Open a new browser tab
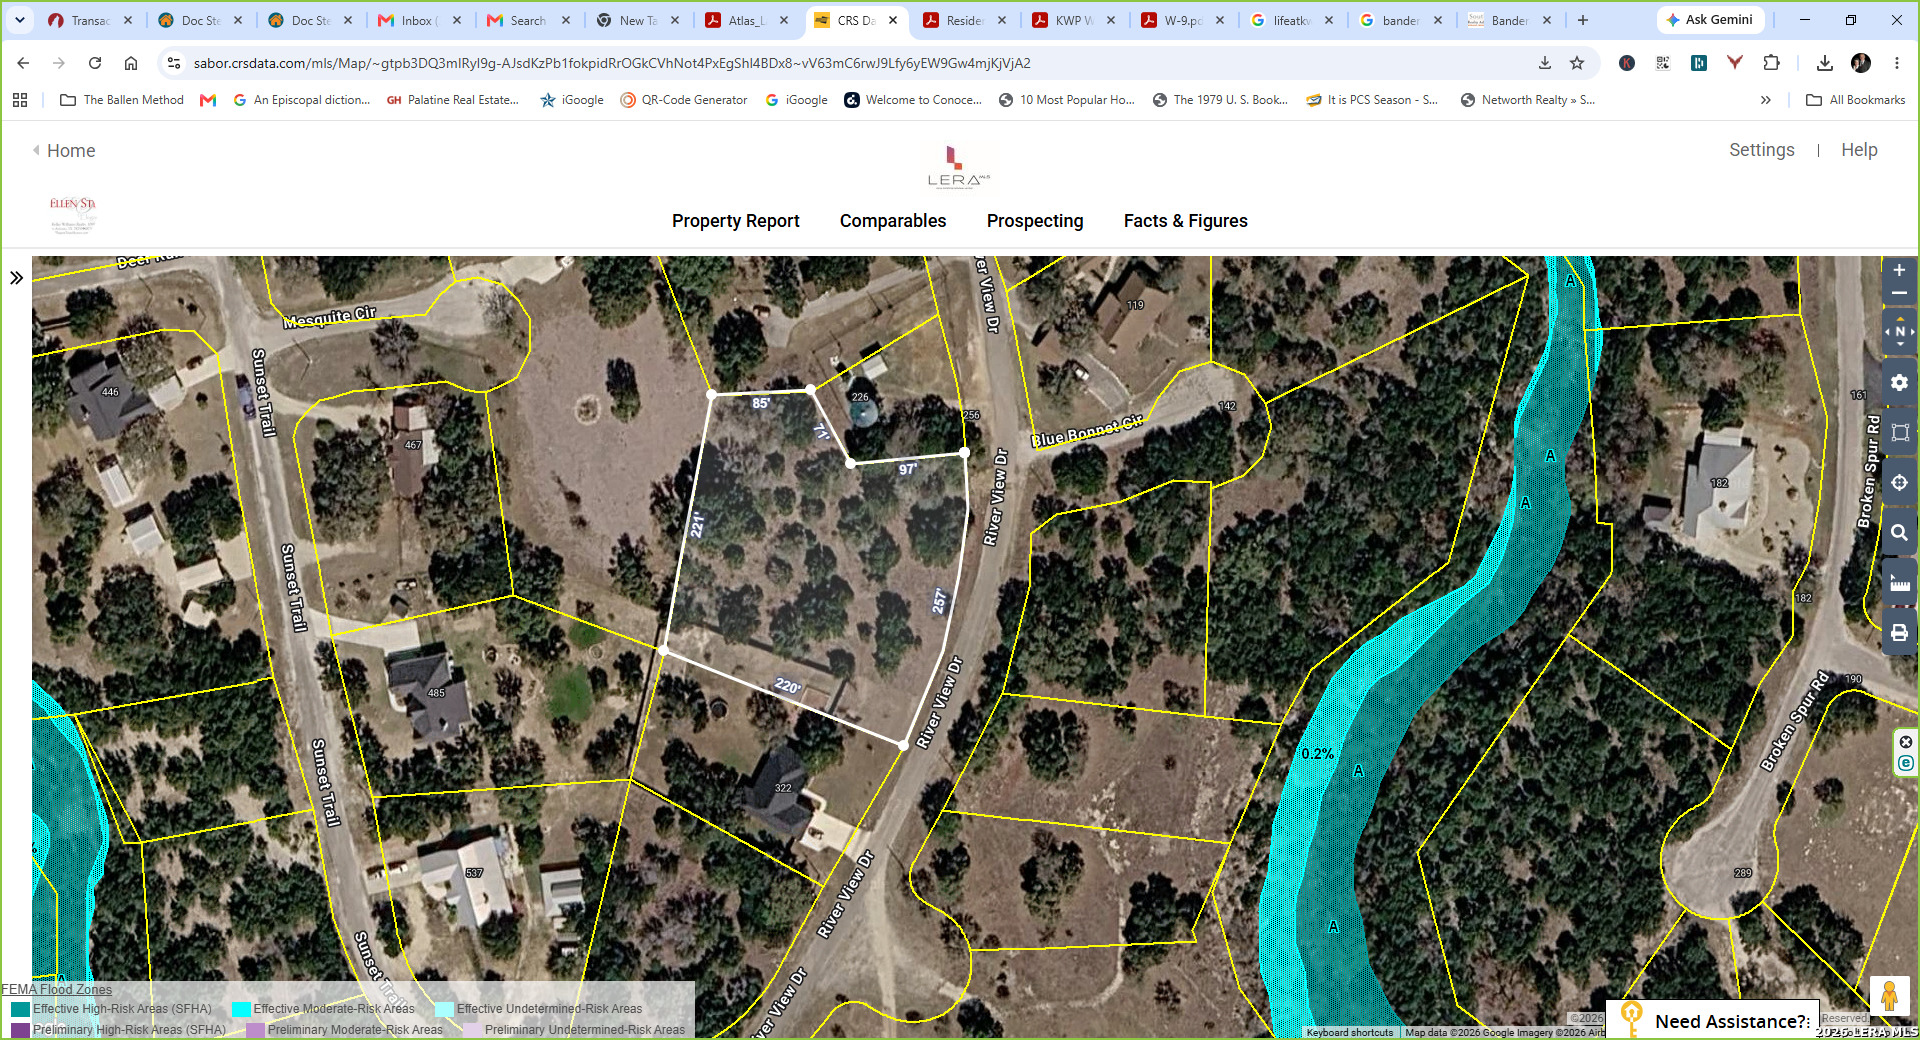1920x1040 pixels. 1583,20
